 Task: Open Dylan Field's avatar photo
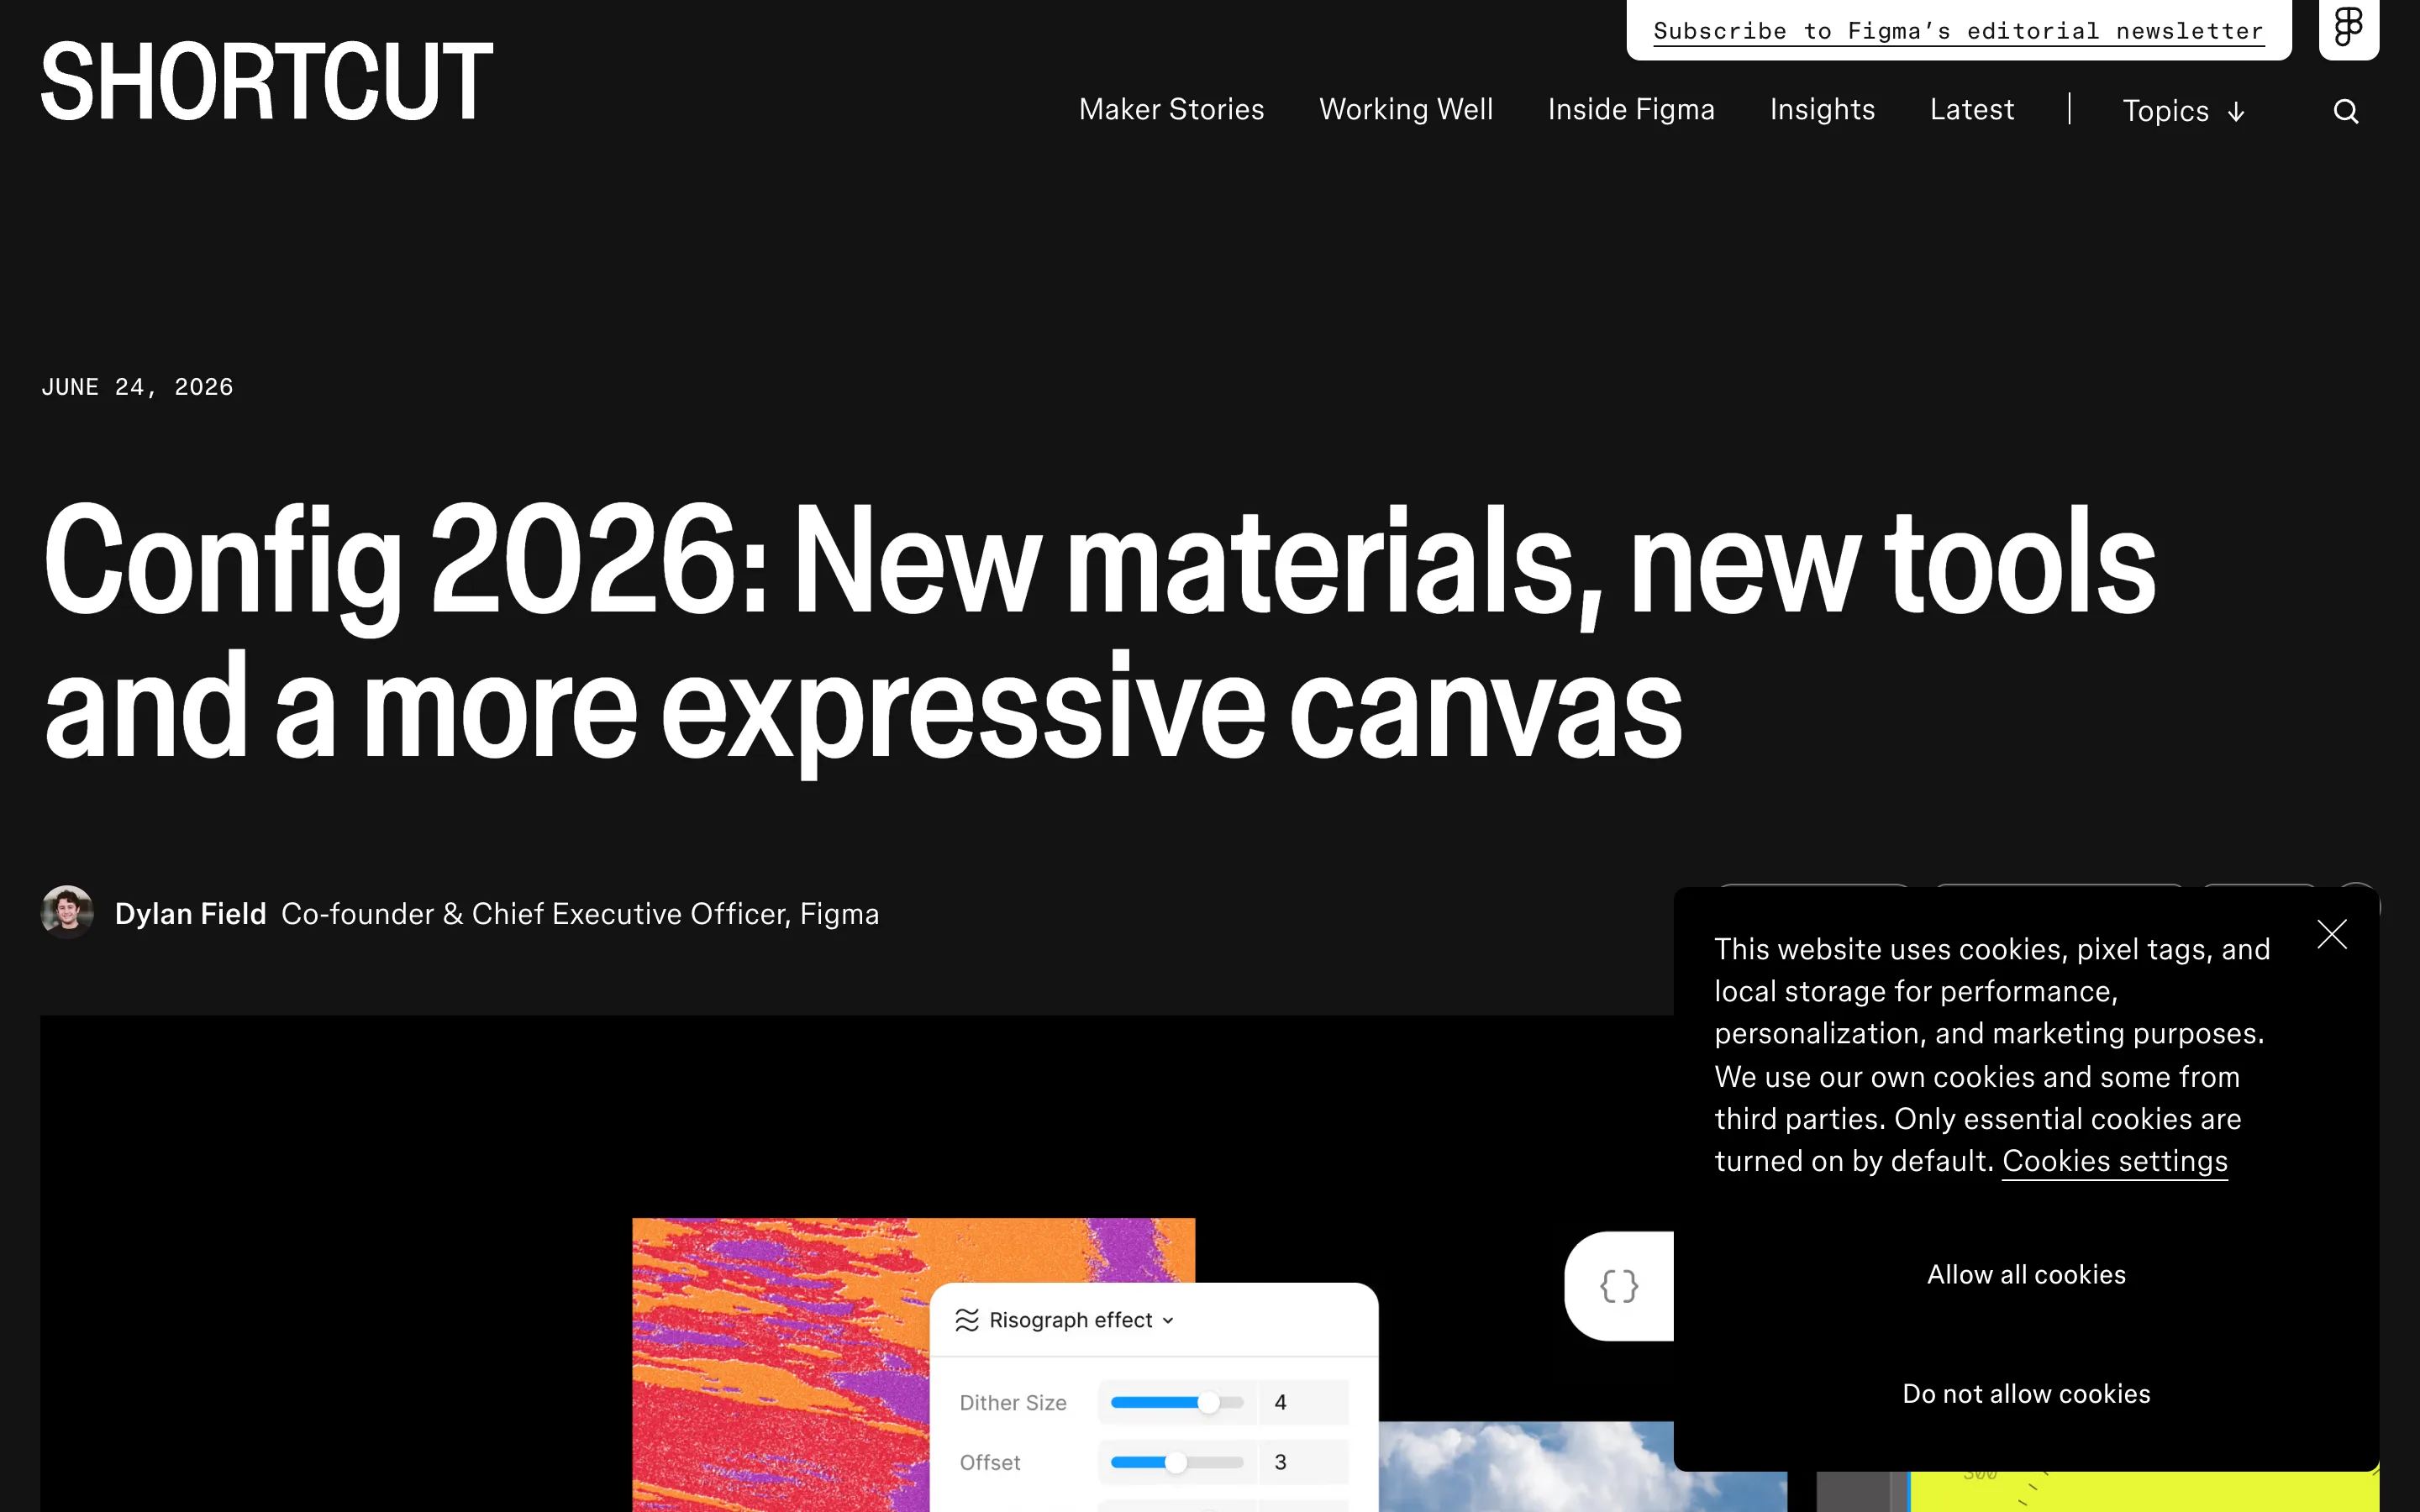point(67,912)
